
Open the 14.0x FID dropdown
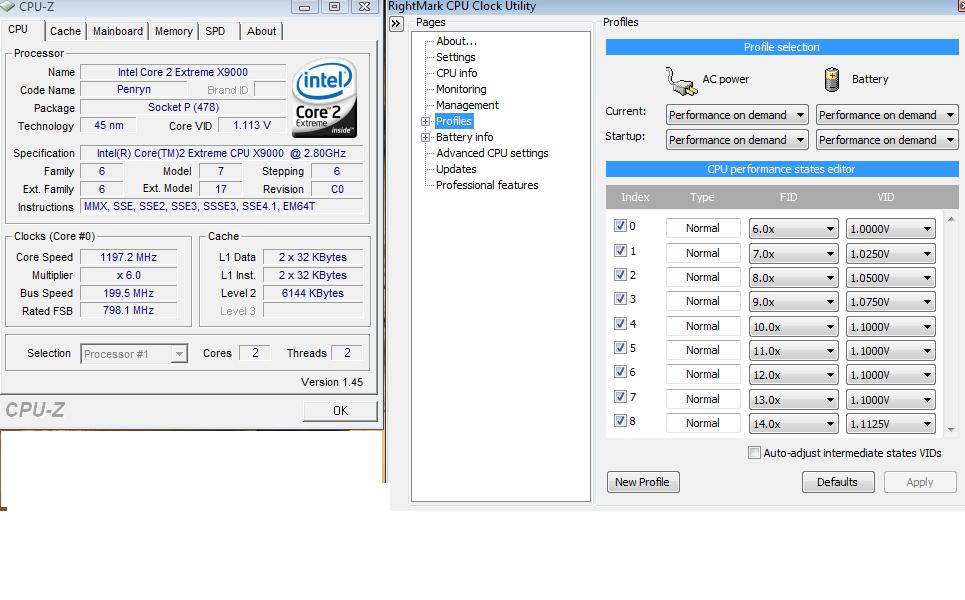tap(793, 424)
